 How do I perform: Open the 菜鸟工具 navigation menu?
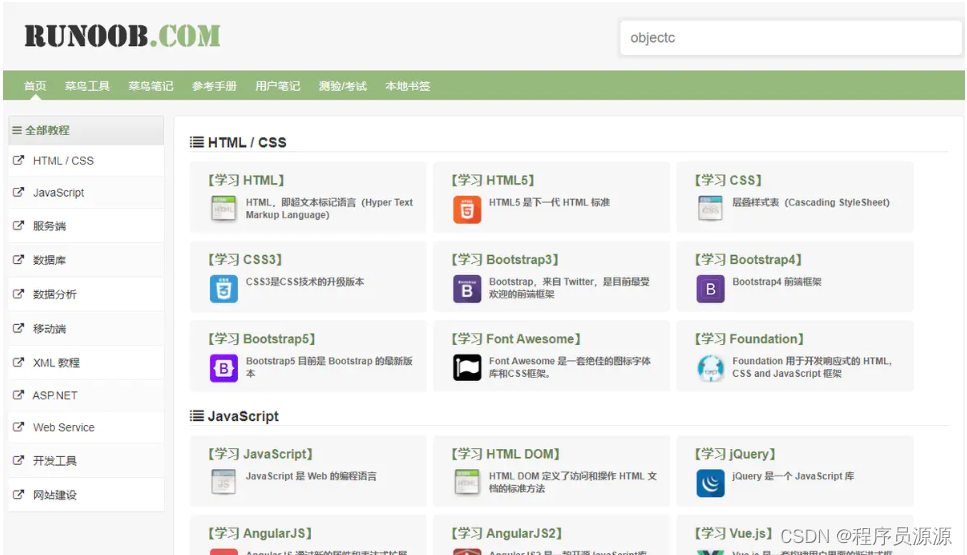pyautogui.click(x=87, y=86)
